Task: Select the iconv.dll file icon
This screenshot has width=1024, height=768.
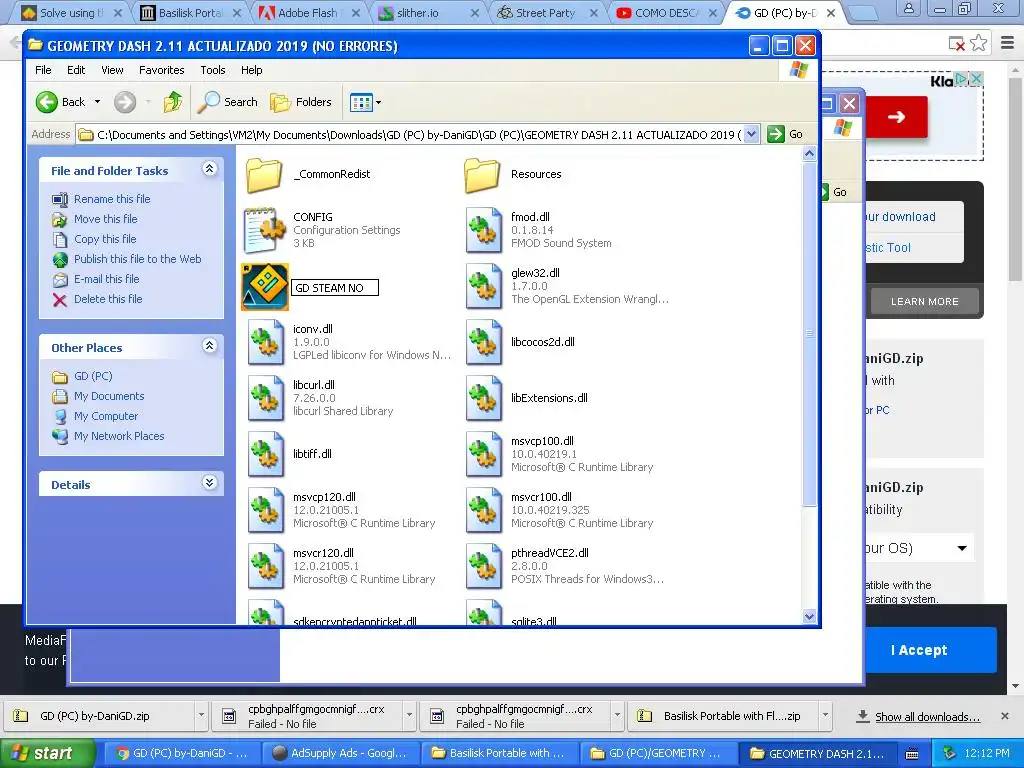Action: click(x=266, y=342)
